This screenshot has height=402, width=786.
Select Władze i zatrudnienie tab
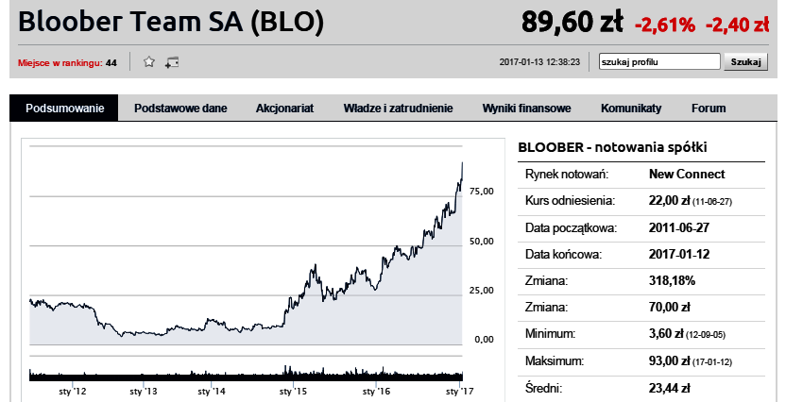coord(398,108)
